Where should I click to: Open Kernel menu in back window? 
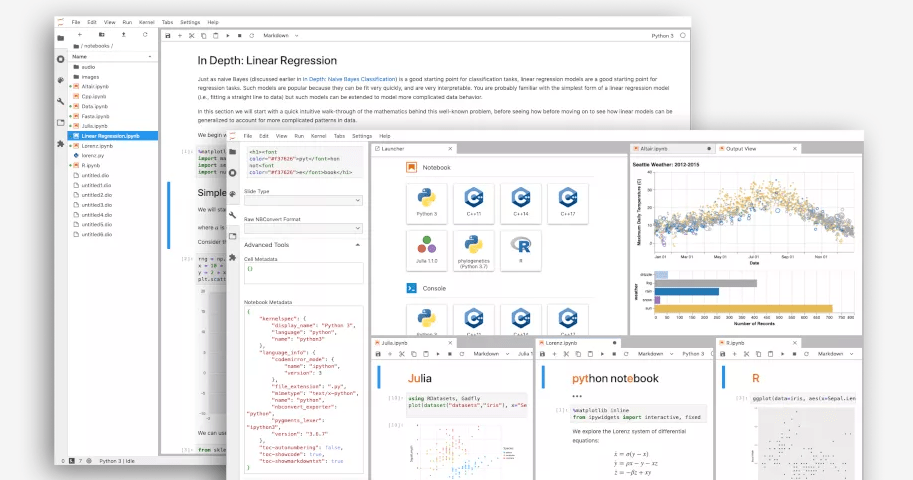pyautogui.click(x=147, y=22)
